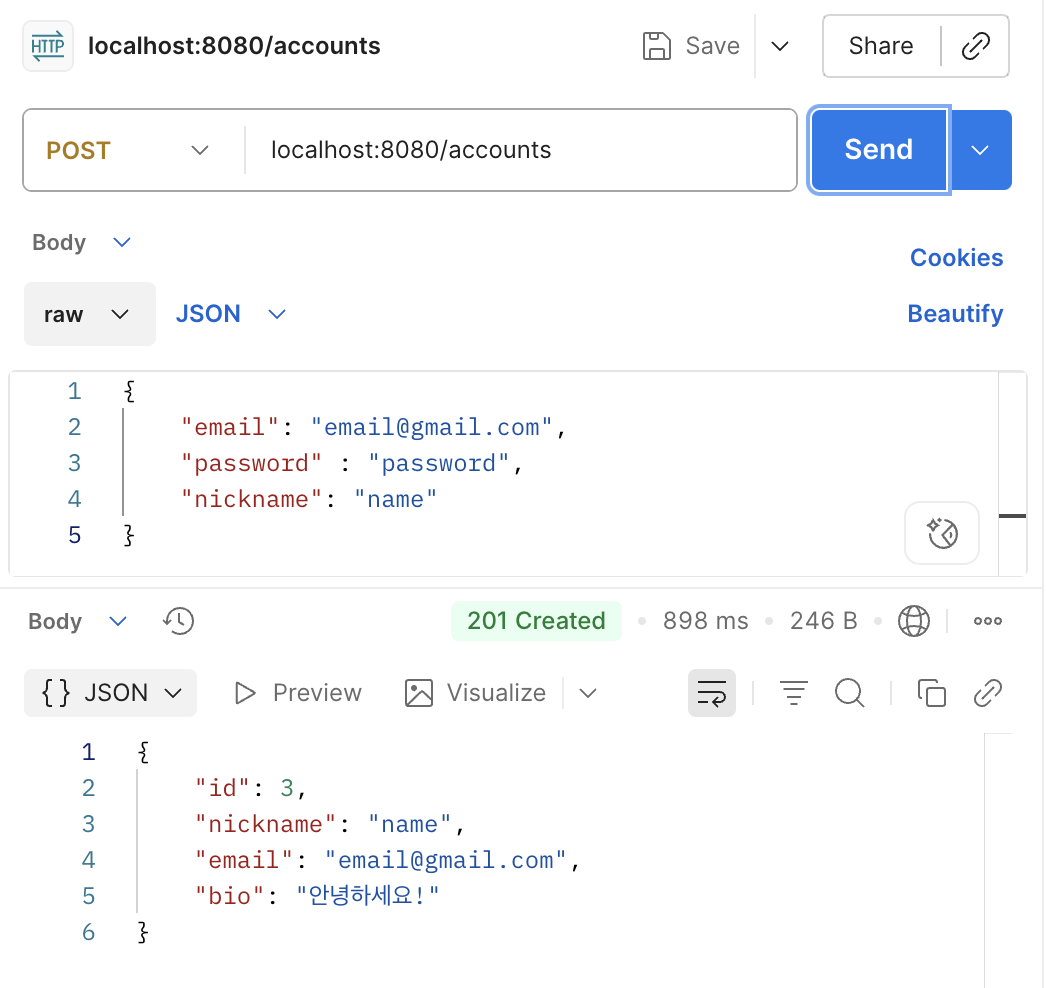Expand the request Body tab dropdown
Screen dimensions: 1046x988
pos(81,242)
